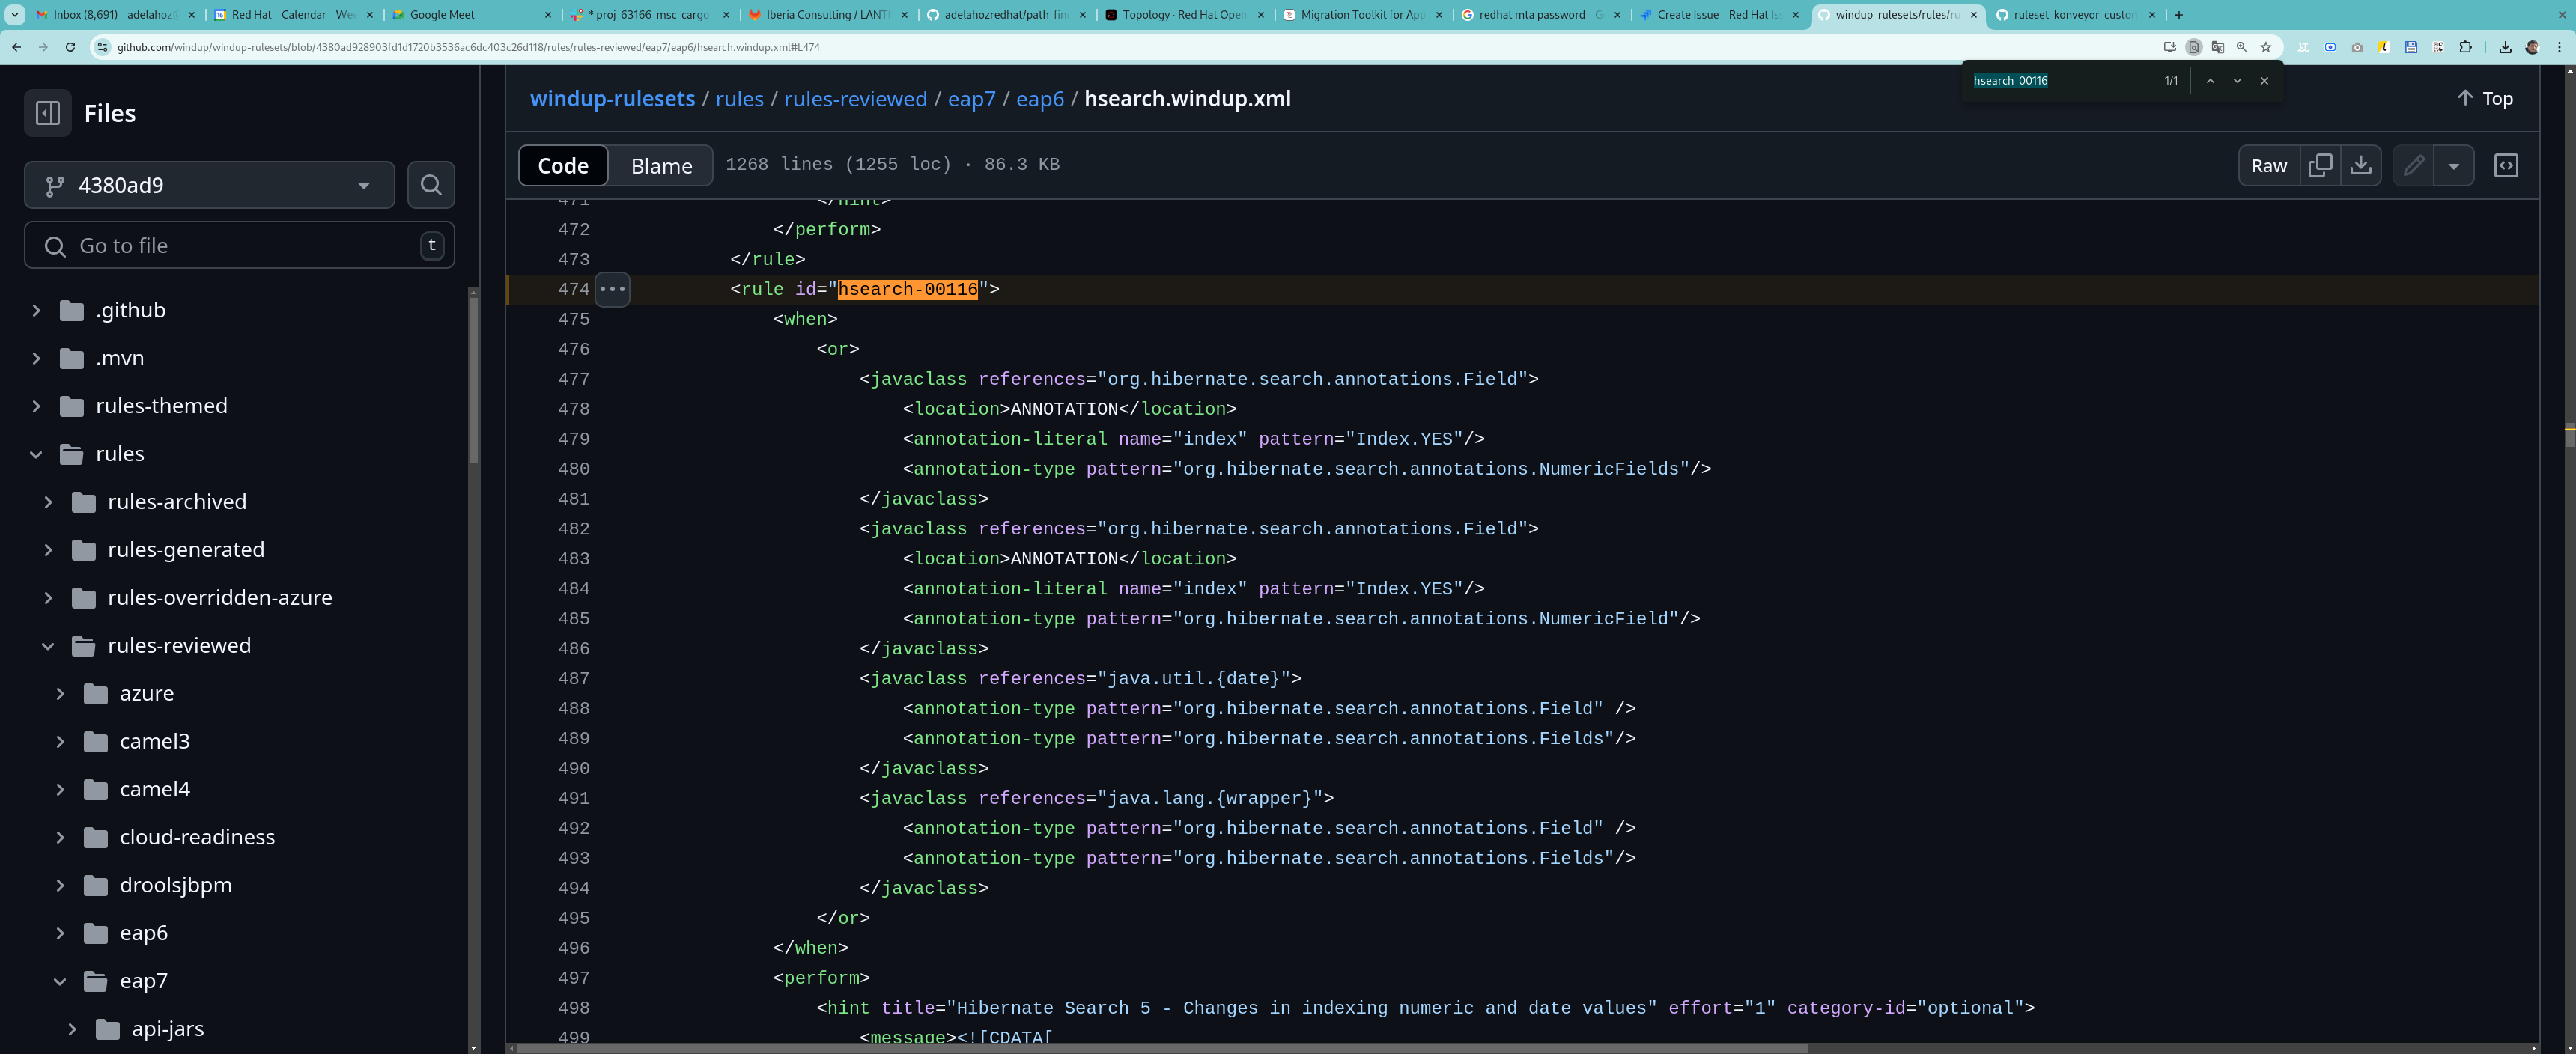
Task: Switch to Blame view
Action: 661,166
